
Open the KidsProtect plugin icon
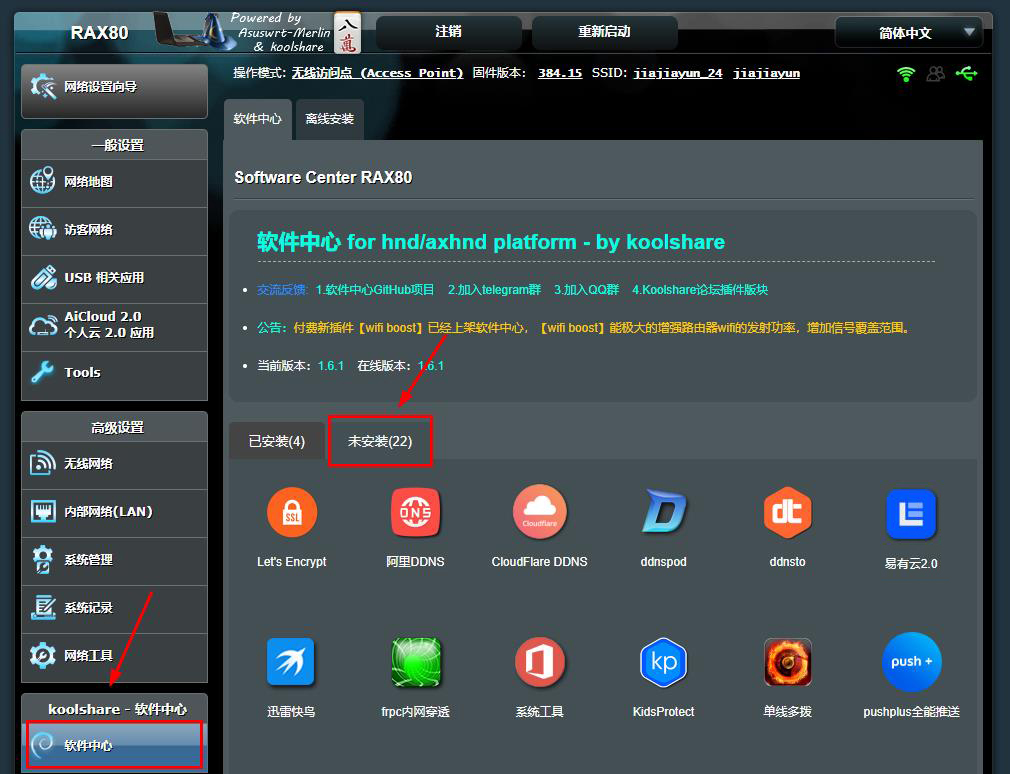pyautogui.click(x=663, y=662)
